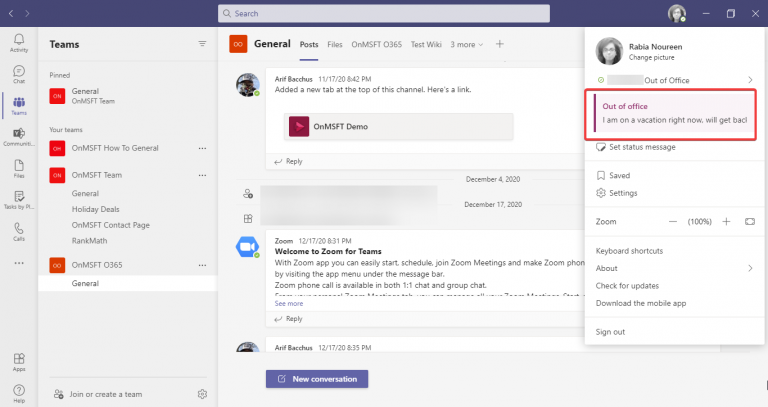Open the Activity bell icon
This screenshot has width=768, height=407.
(19, 43)
